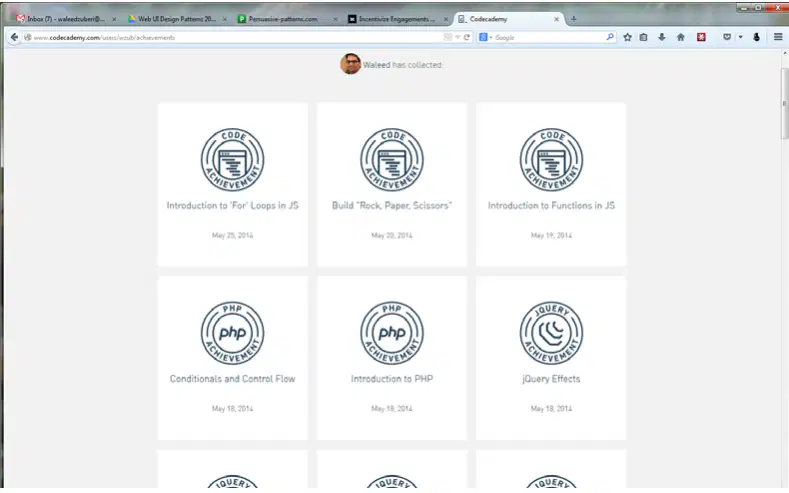789x493 pixels.
Task: Open 'Build "Rock, Paper, Scissors"' title
Action: 391,205
